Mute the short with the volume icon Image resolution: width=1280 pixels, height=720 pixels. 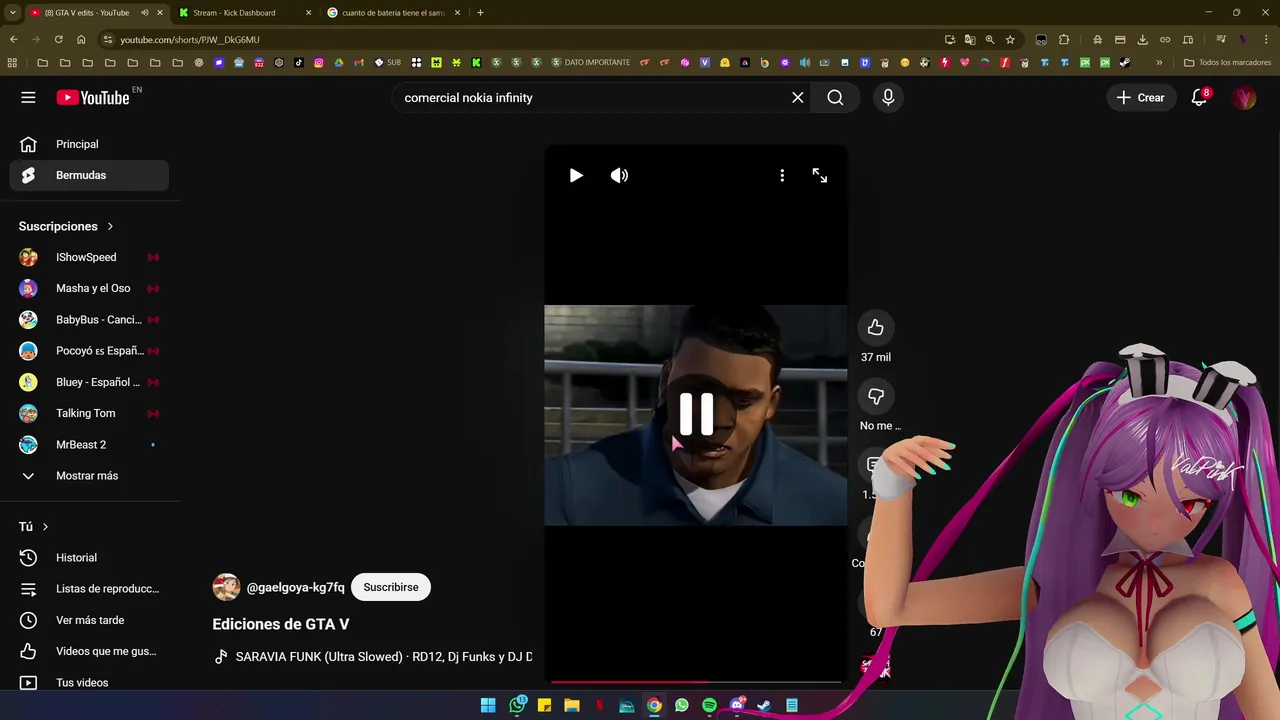point(619,175)
